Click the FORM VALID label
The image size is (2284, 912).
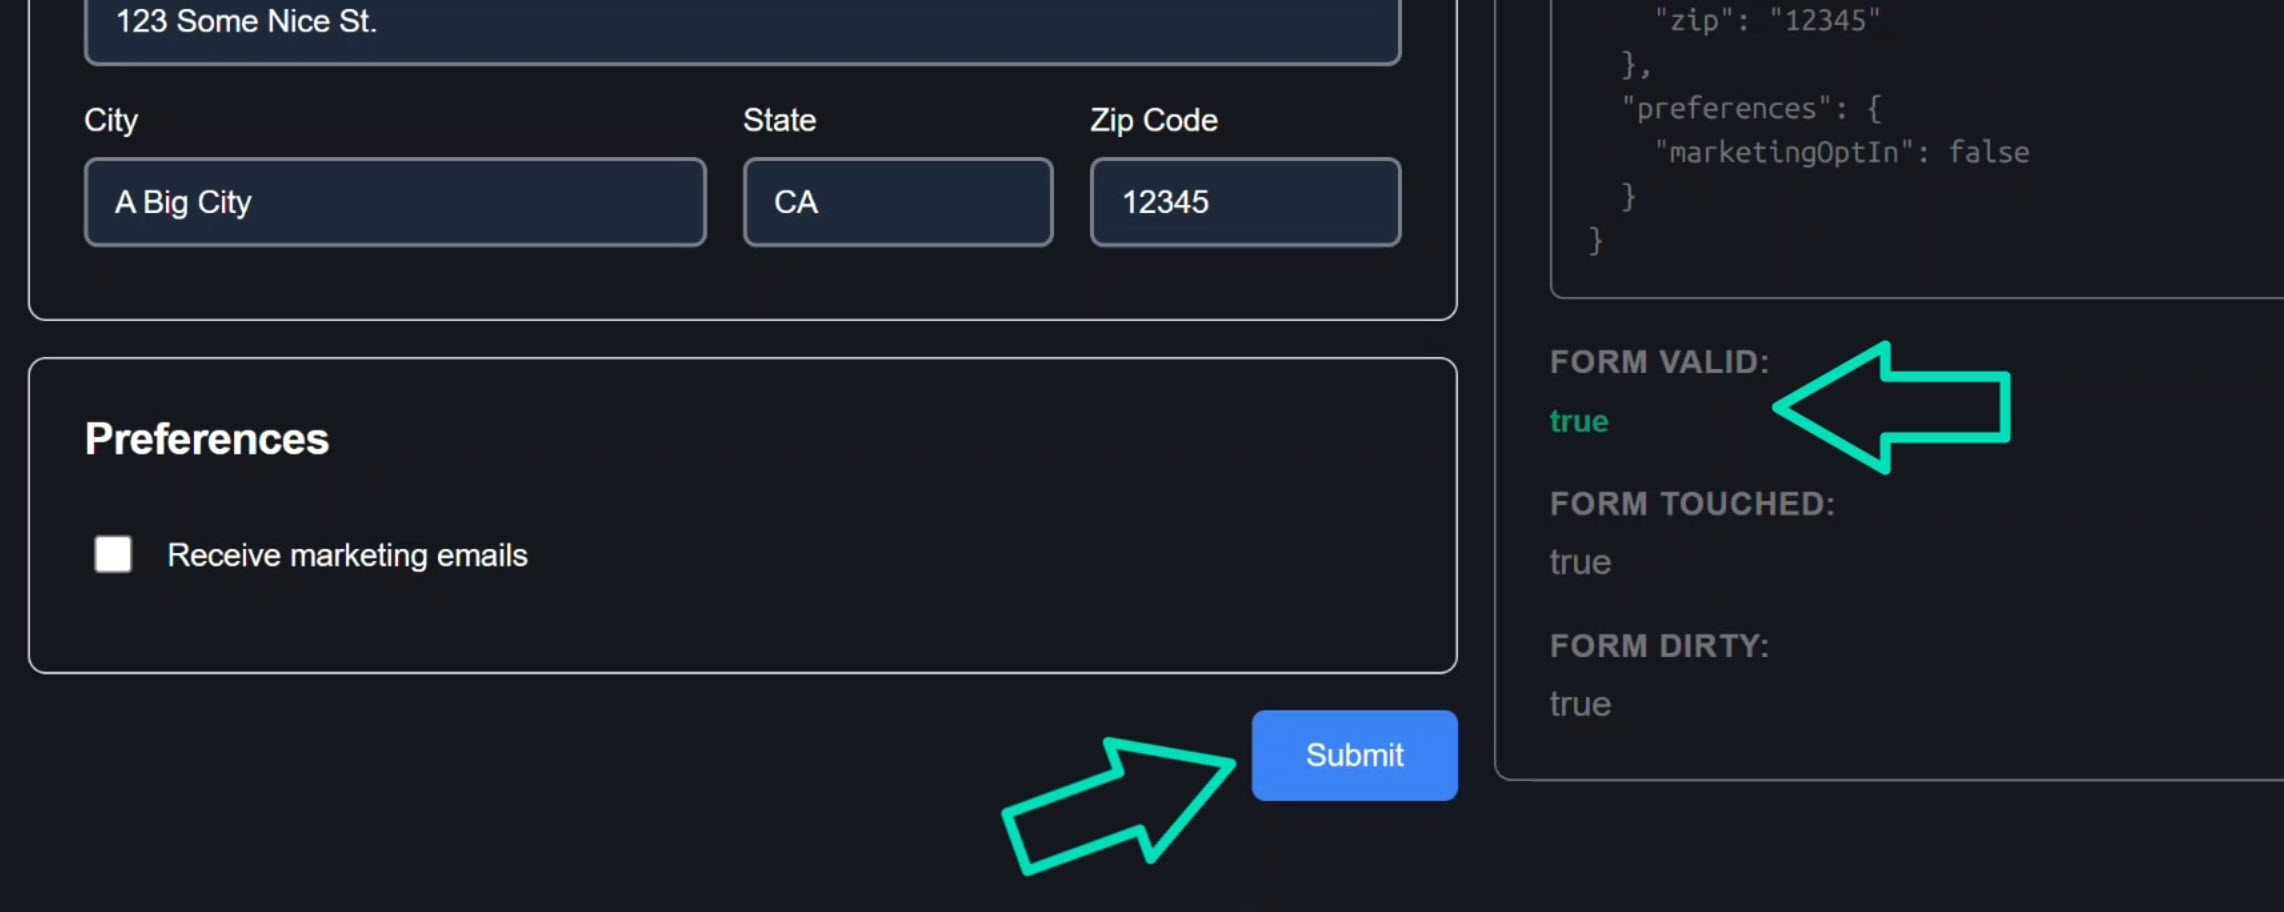point(1658,362)
